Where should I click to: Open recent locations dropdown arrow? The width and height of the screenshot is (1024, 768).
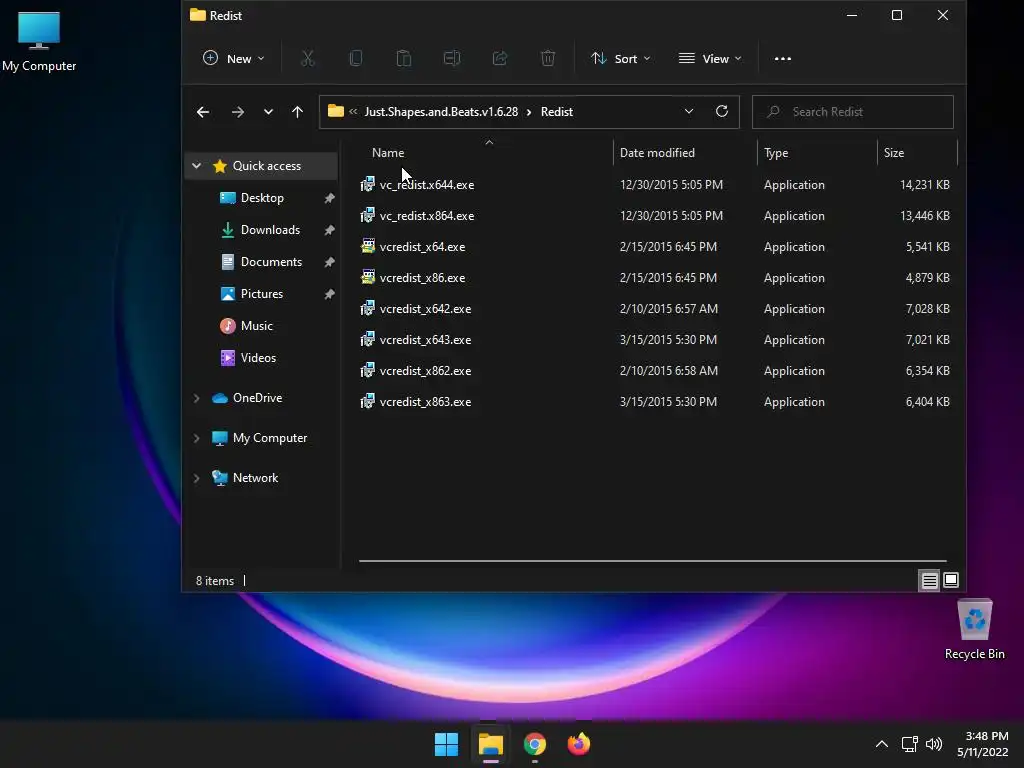click(268, 112)
